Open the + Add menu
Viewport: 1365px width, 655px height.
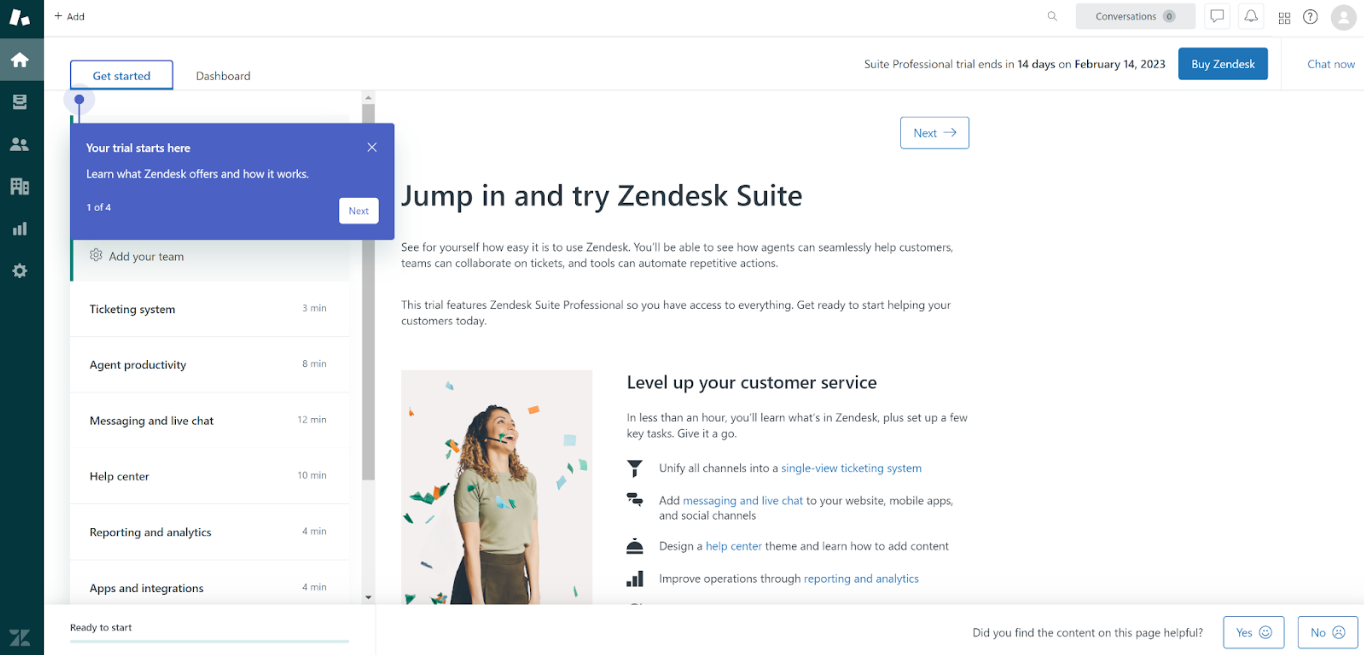point(69,16)
